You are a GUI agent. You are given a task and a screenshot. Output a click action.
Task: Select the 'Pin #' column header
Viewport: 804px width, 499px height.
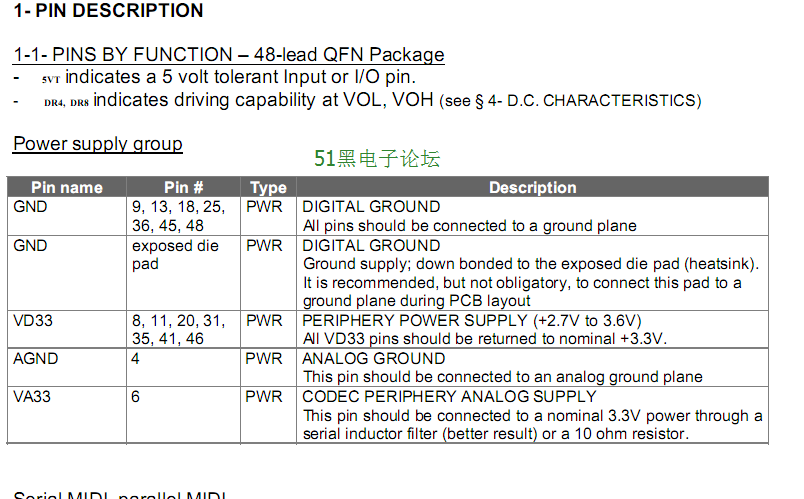[184, 187]
